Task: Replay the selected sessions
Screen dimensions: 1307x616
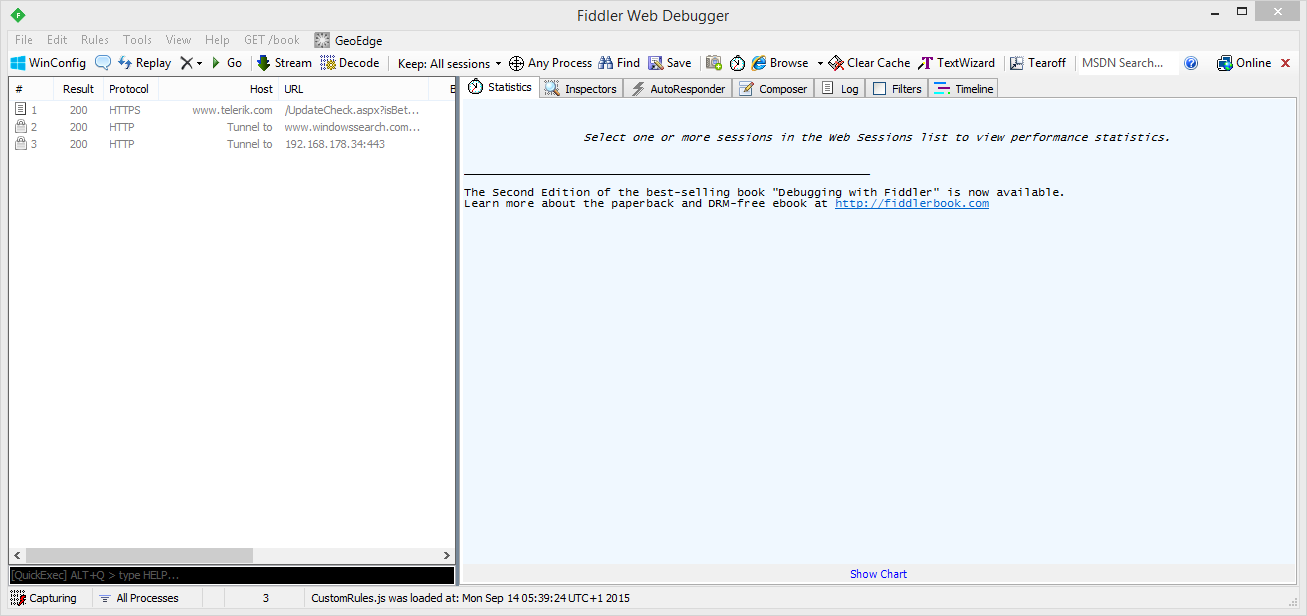Action: 144,63
